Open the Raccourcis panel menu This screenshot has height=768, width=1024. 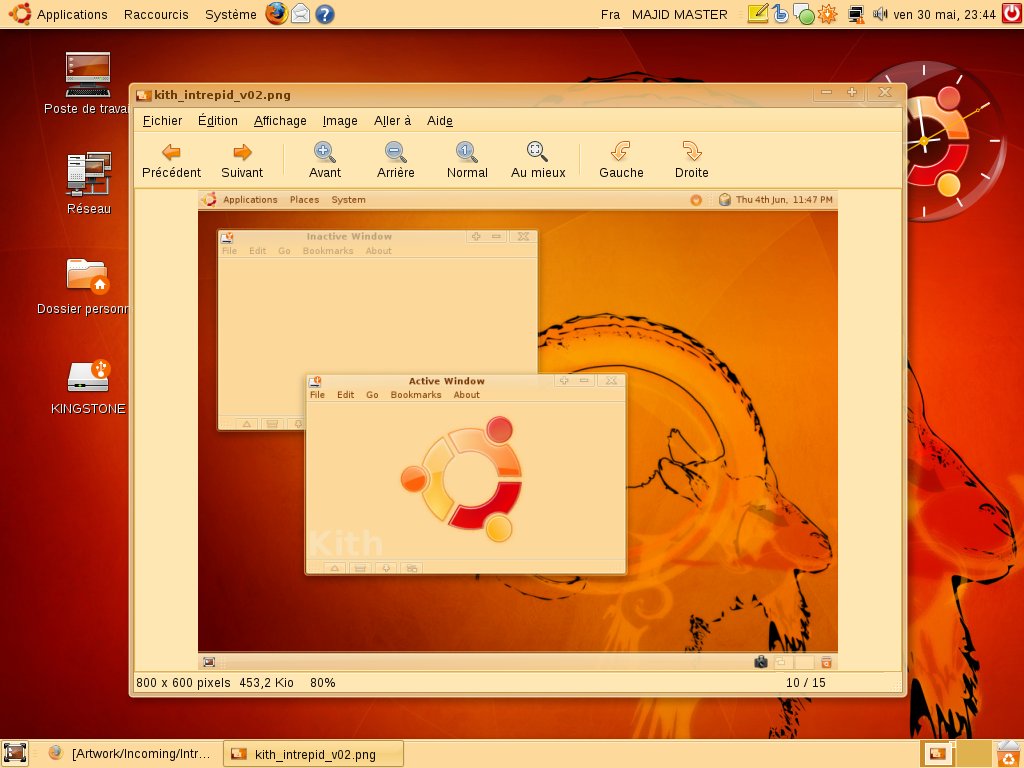pos(156,14)
